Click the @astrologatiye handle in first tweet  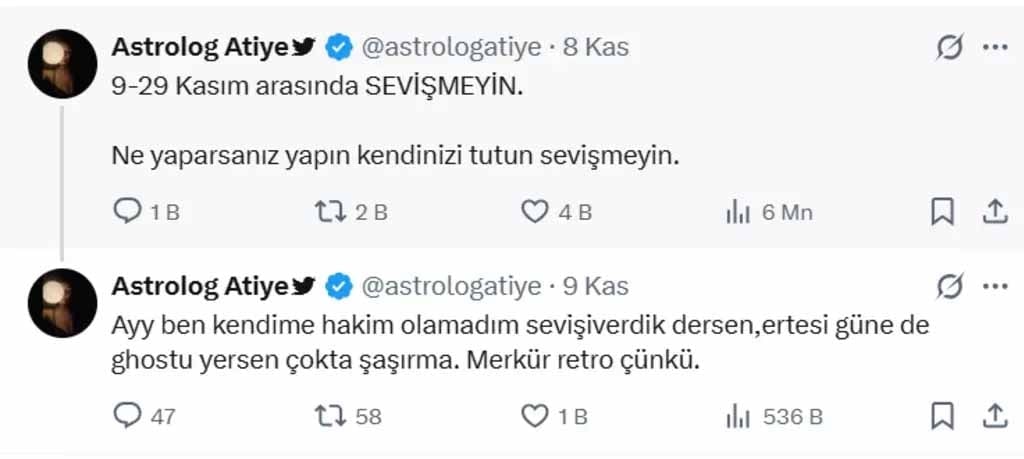(450, 47)
